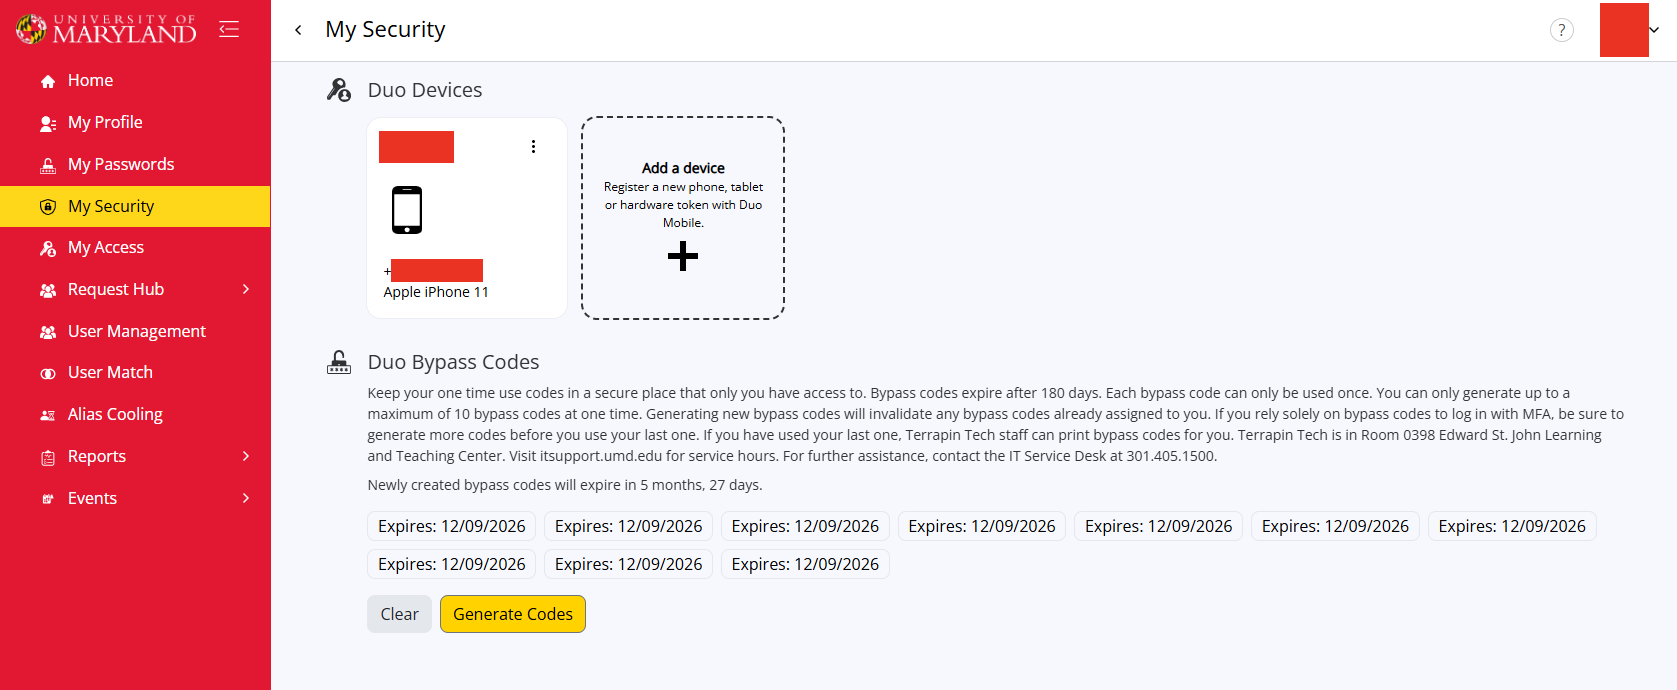Expand the Events submenu chevron

pyautogui.click(x=246, y=498)
